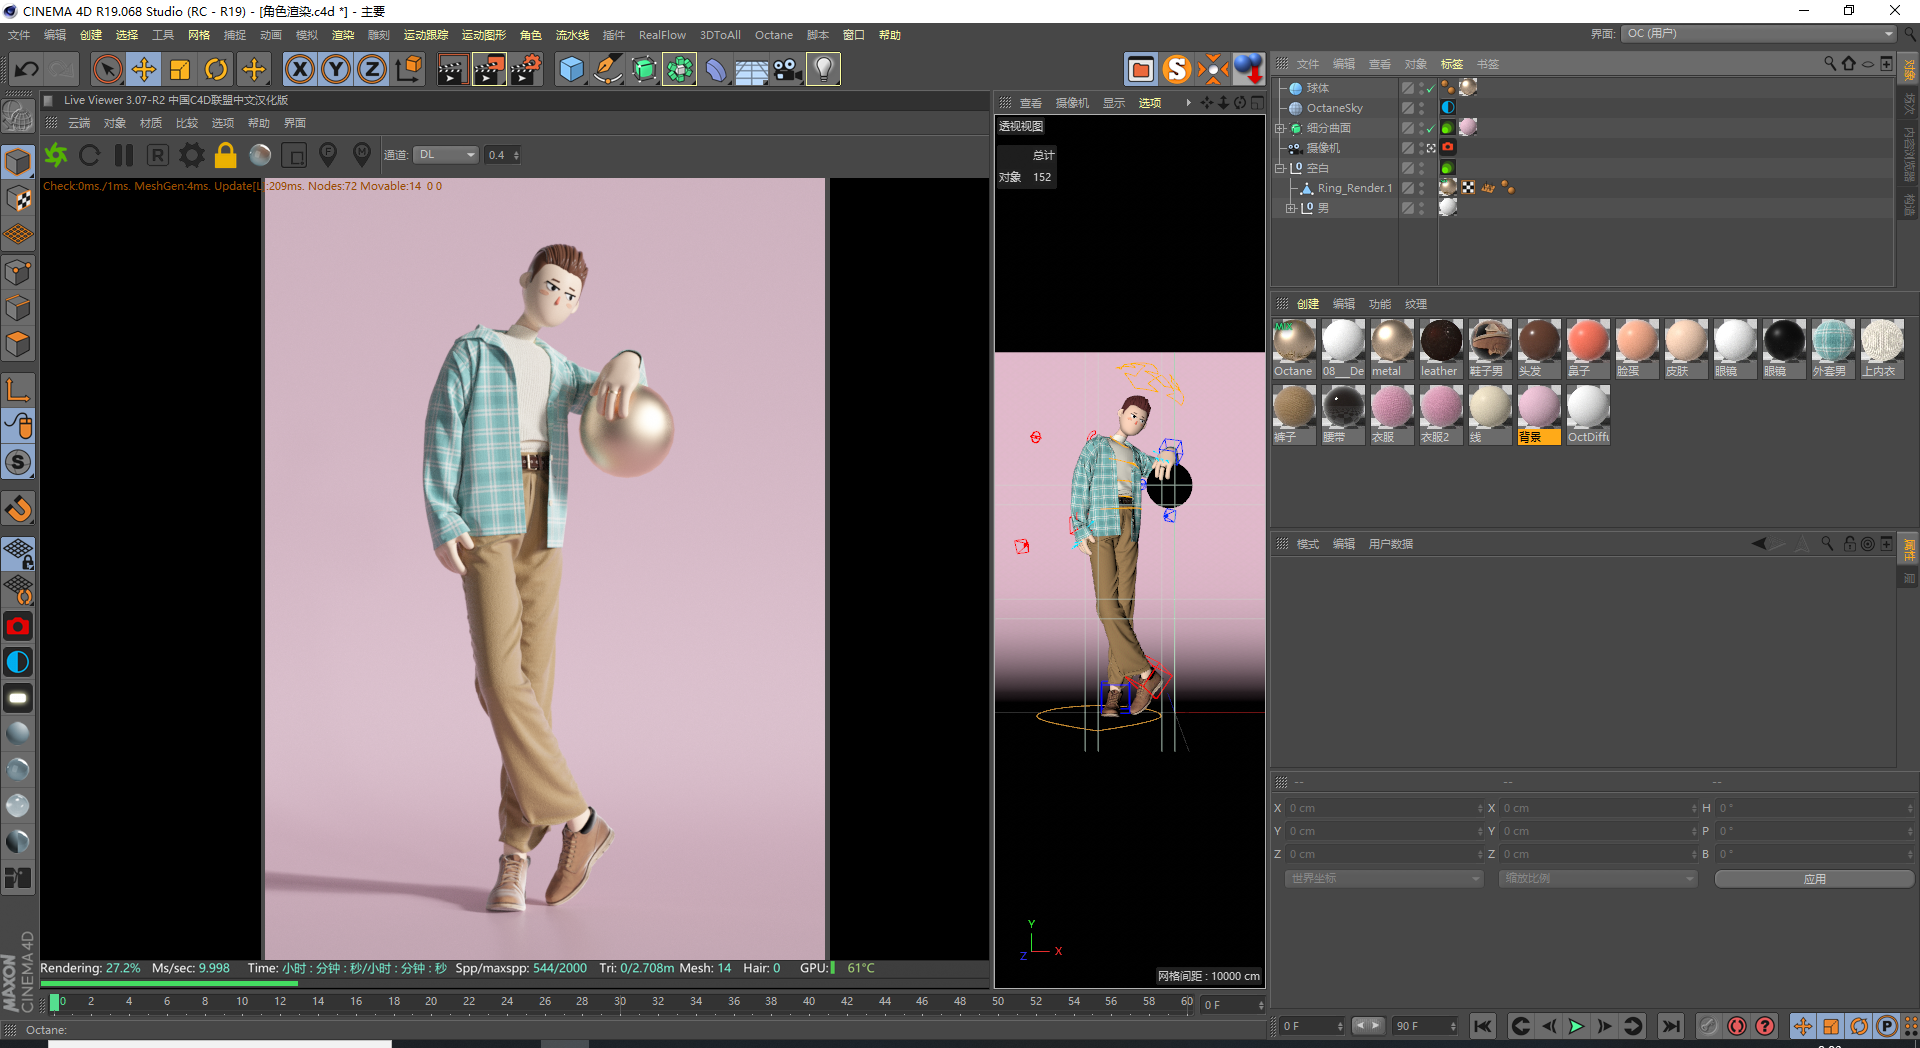This screenshot has height=1048, width=1920.
Task: Click the Octane Live Viewer render start icon
Action: [56, 155]
